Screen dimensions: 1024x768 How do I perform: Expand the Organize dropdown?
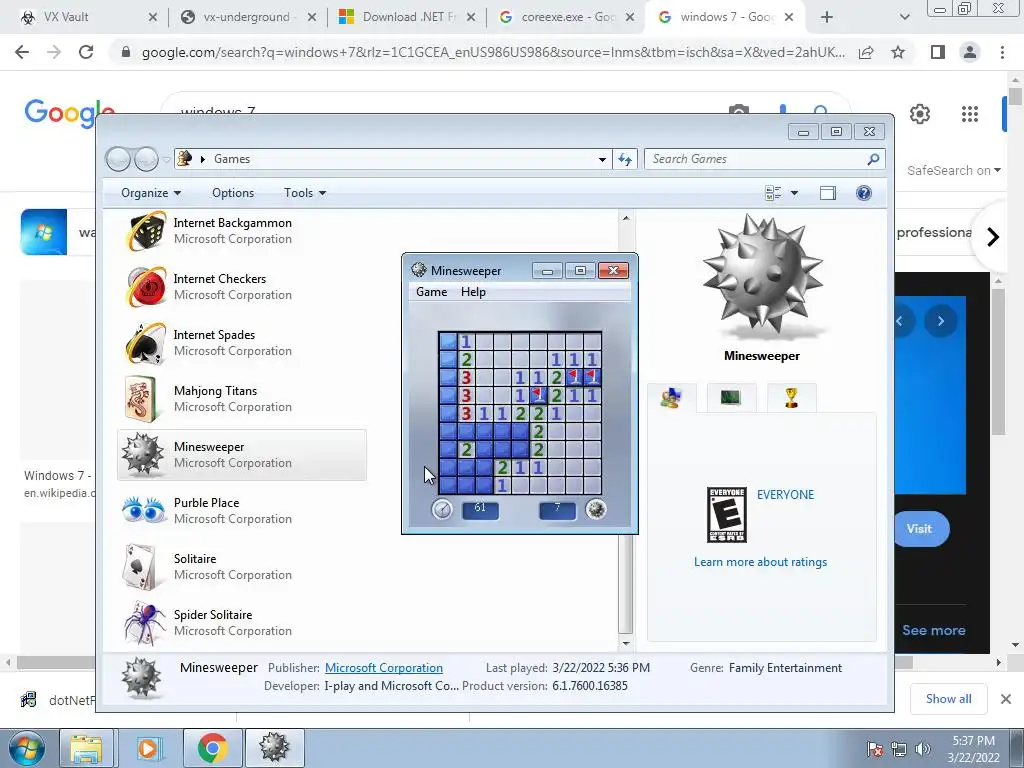151,193
